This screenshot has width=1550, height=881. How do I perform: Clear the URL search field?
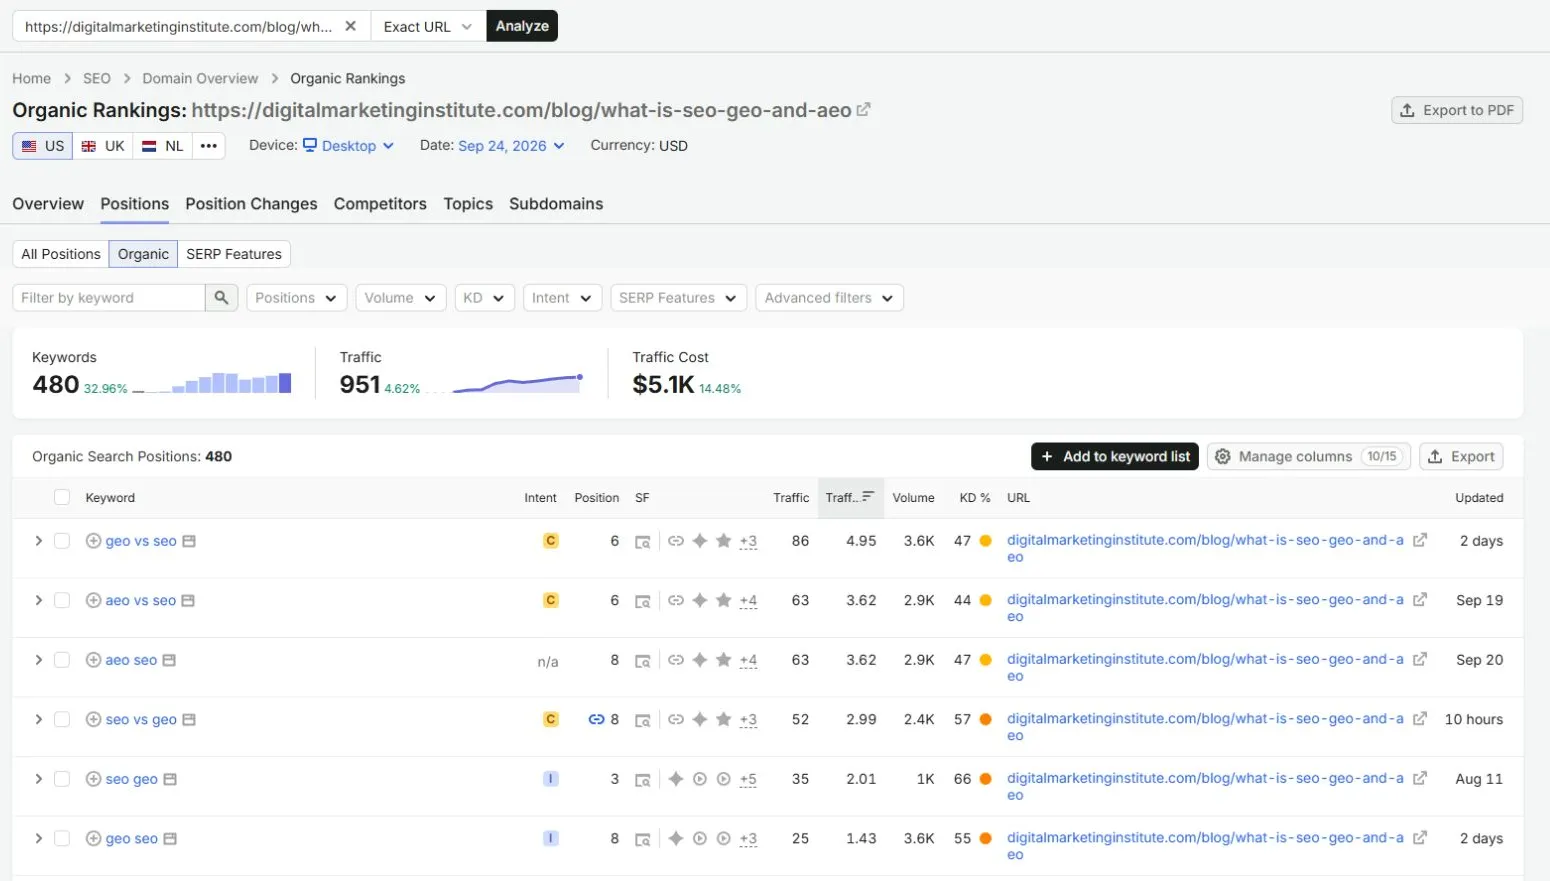(350, 26)
